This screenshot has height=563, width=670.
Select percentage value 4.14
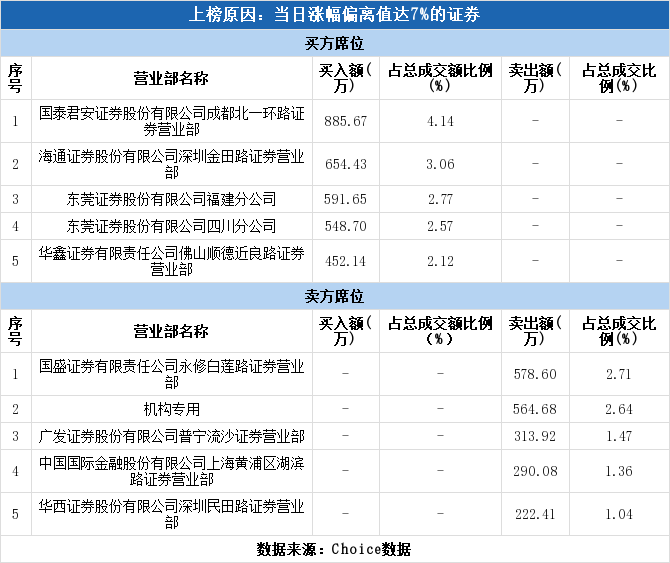coord(441,121)
